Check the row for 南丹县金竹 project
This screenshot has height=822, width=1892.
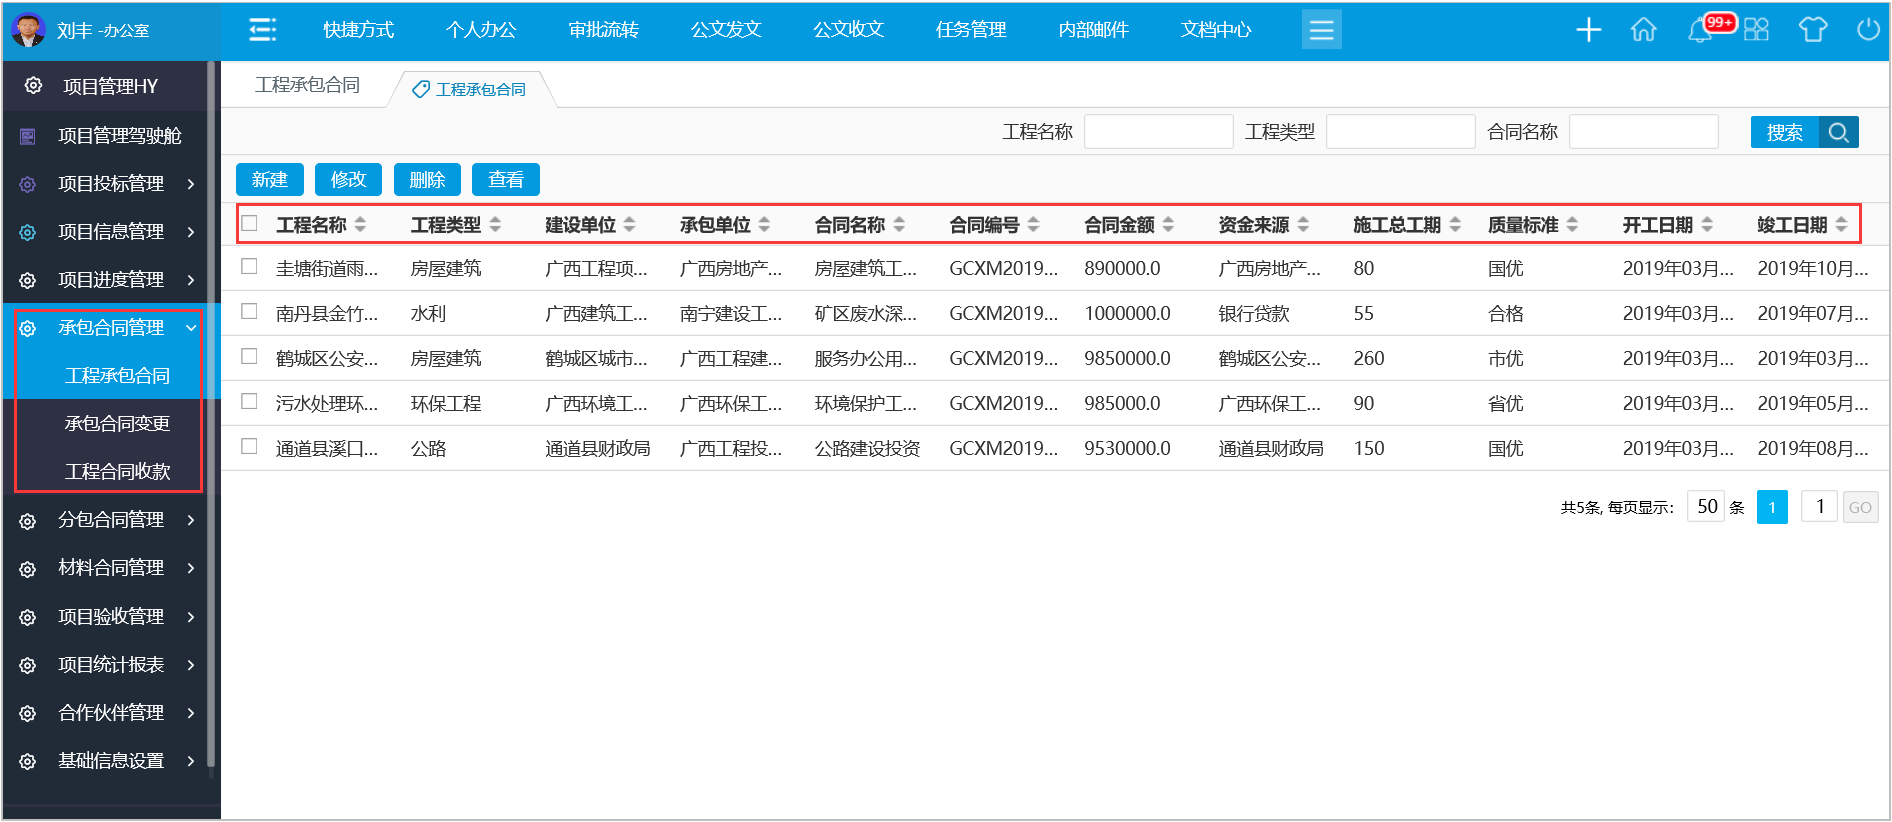click(250, 312)
